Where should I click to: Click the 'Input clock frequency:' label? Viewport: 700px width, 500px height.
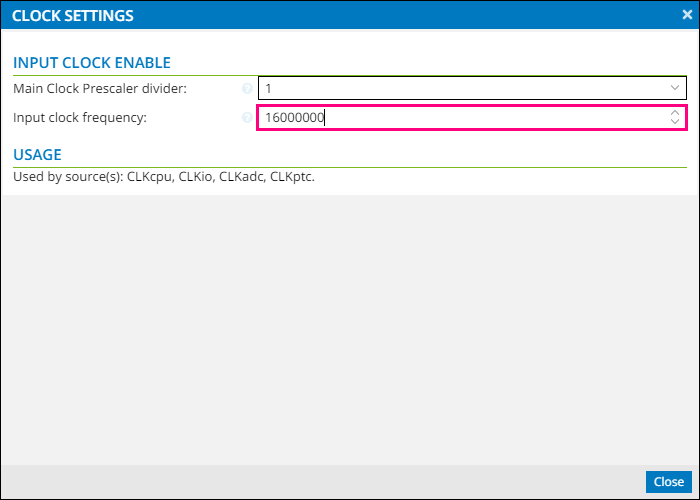80,117
